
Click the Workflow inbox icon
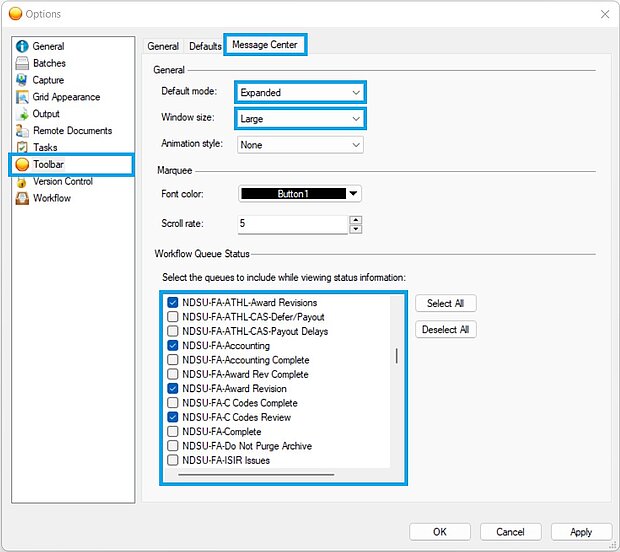[22, 198]
